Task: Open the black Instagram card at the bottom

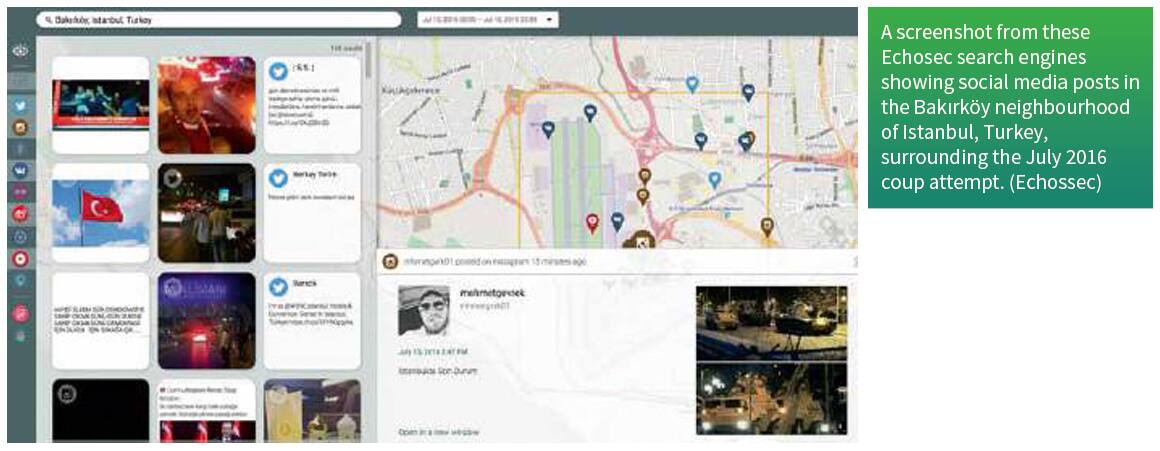Action: pyautogui.click(x=101, y=410)
